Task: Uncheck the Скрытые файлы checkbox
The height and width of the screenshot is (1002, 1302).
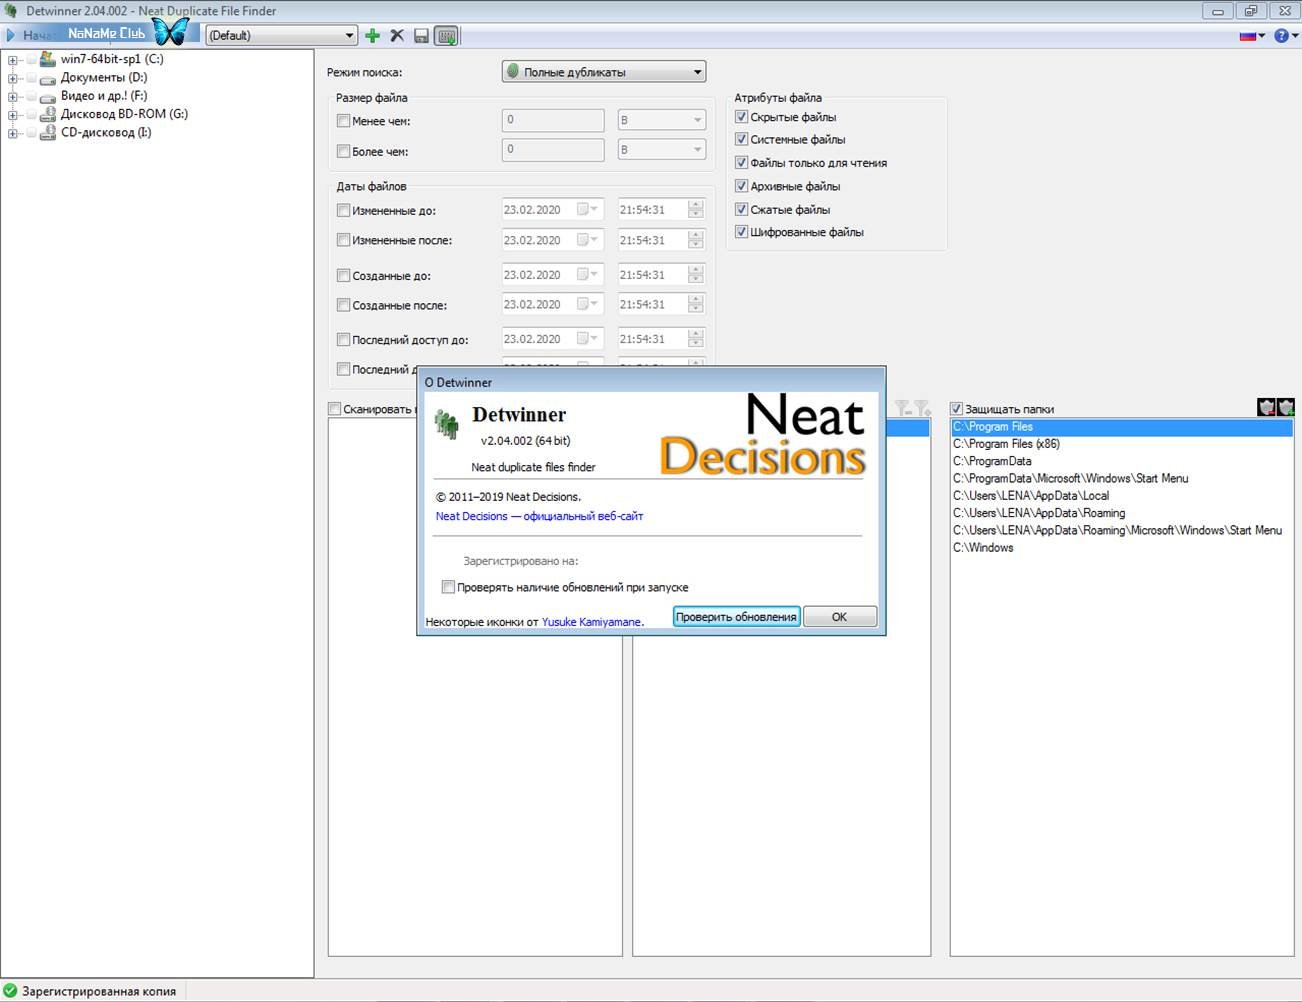Action: click(742, 117)
